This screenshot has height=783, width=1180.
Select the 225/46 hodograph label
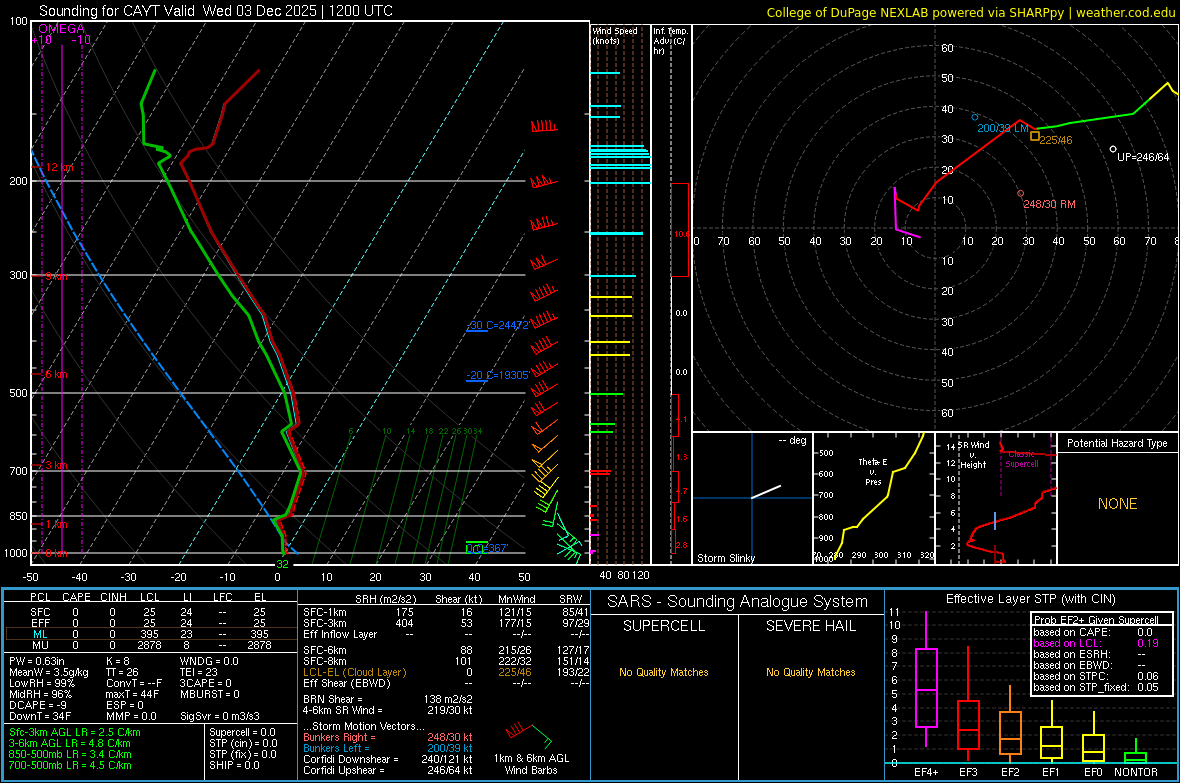click(x=1056, y=140)
